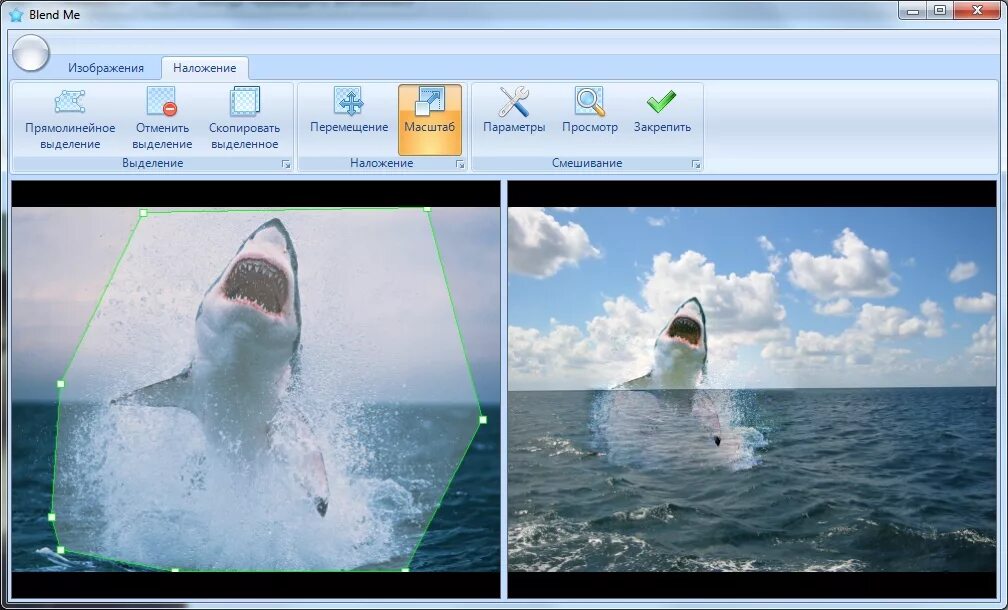The height and width of the screenshot is (610, 1008).
Task: Open Параметры blending settings
Action: click(x=514, y=119)
